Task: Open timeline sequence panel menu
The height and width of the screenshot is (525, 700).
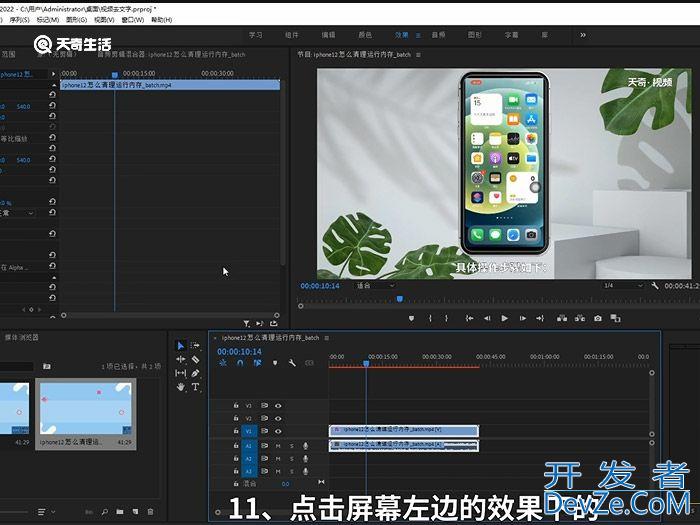Action: pos(327,338)
